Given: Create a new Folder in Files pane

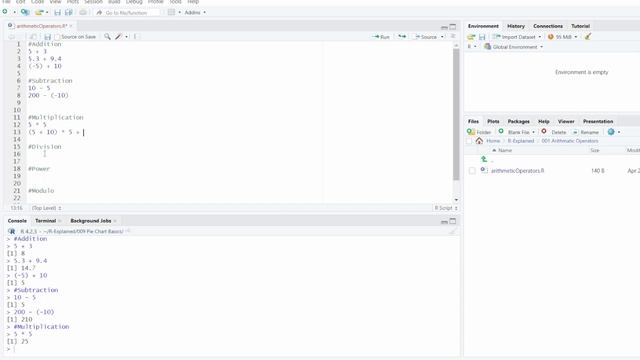Looking at the screenshot, I should [479, 132].
